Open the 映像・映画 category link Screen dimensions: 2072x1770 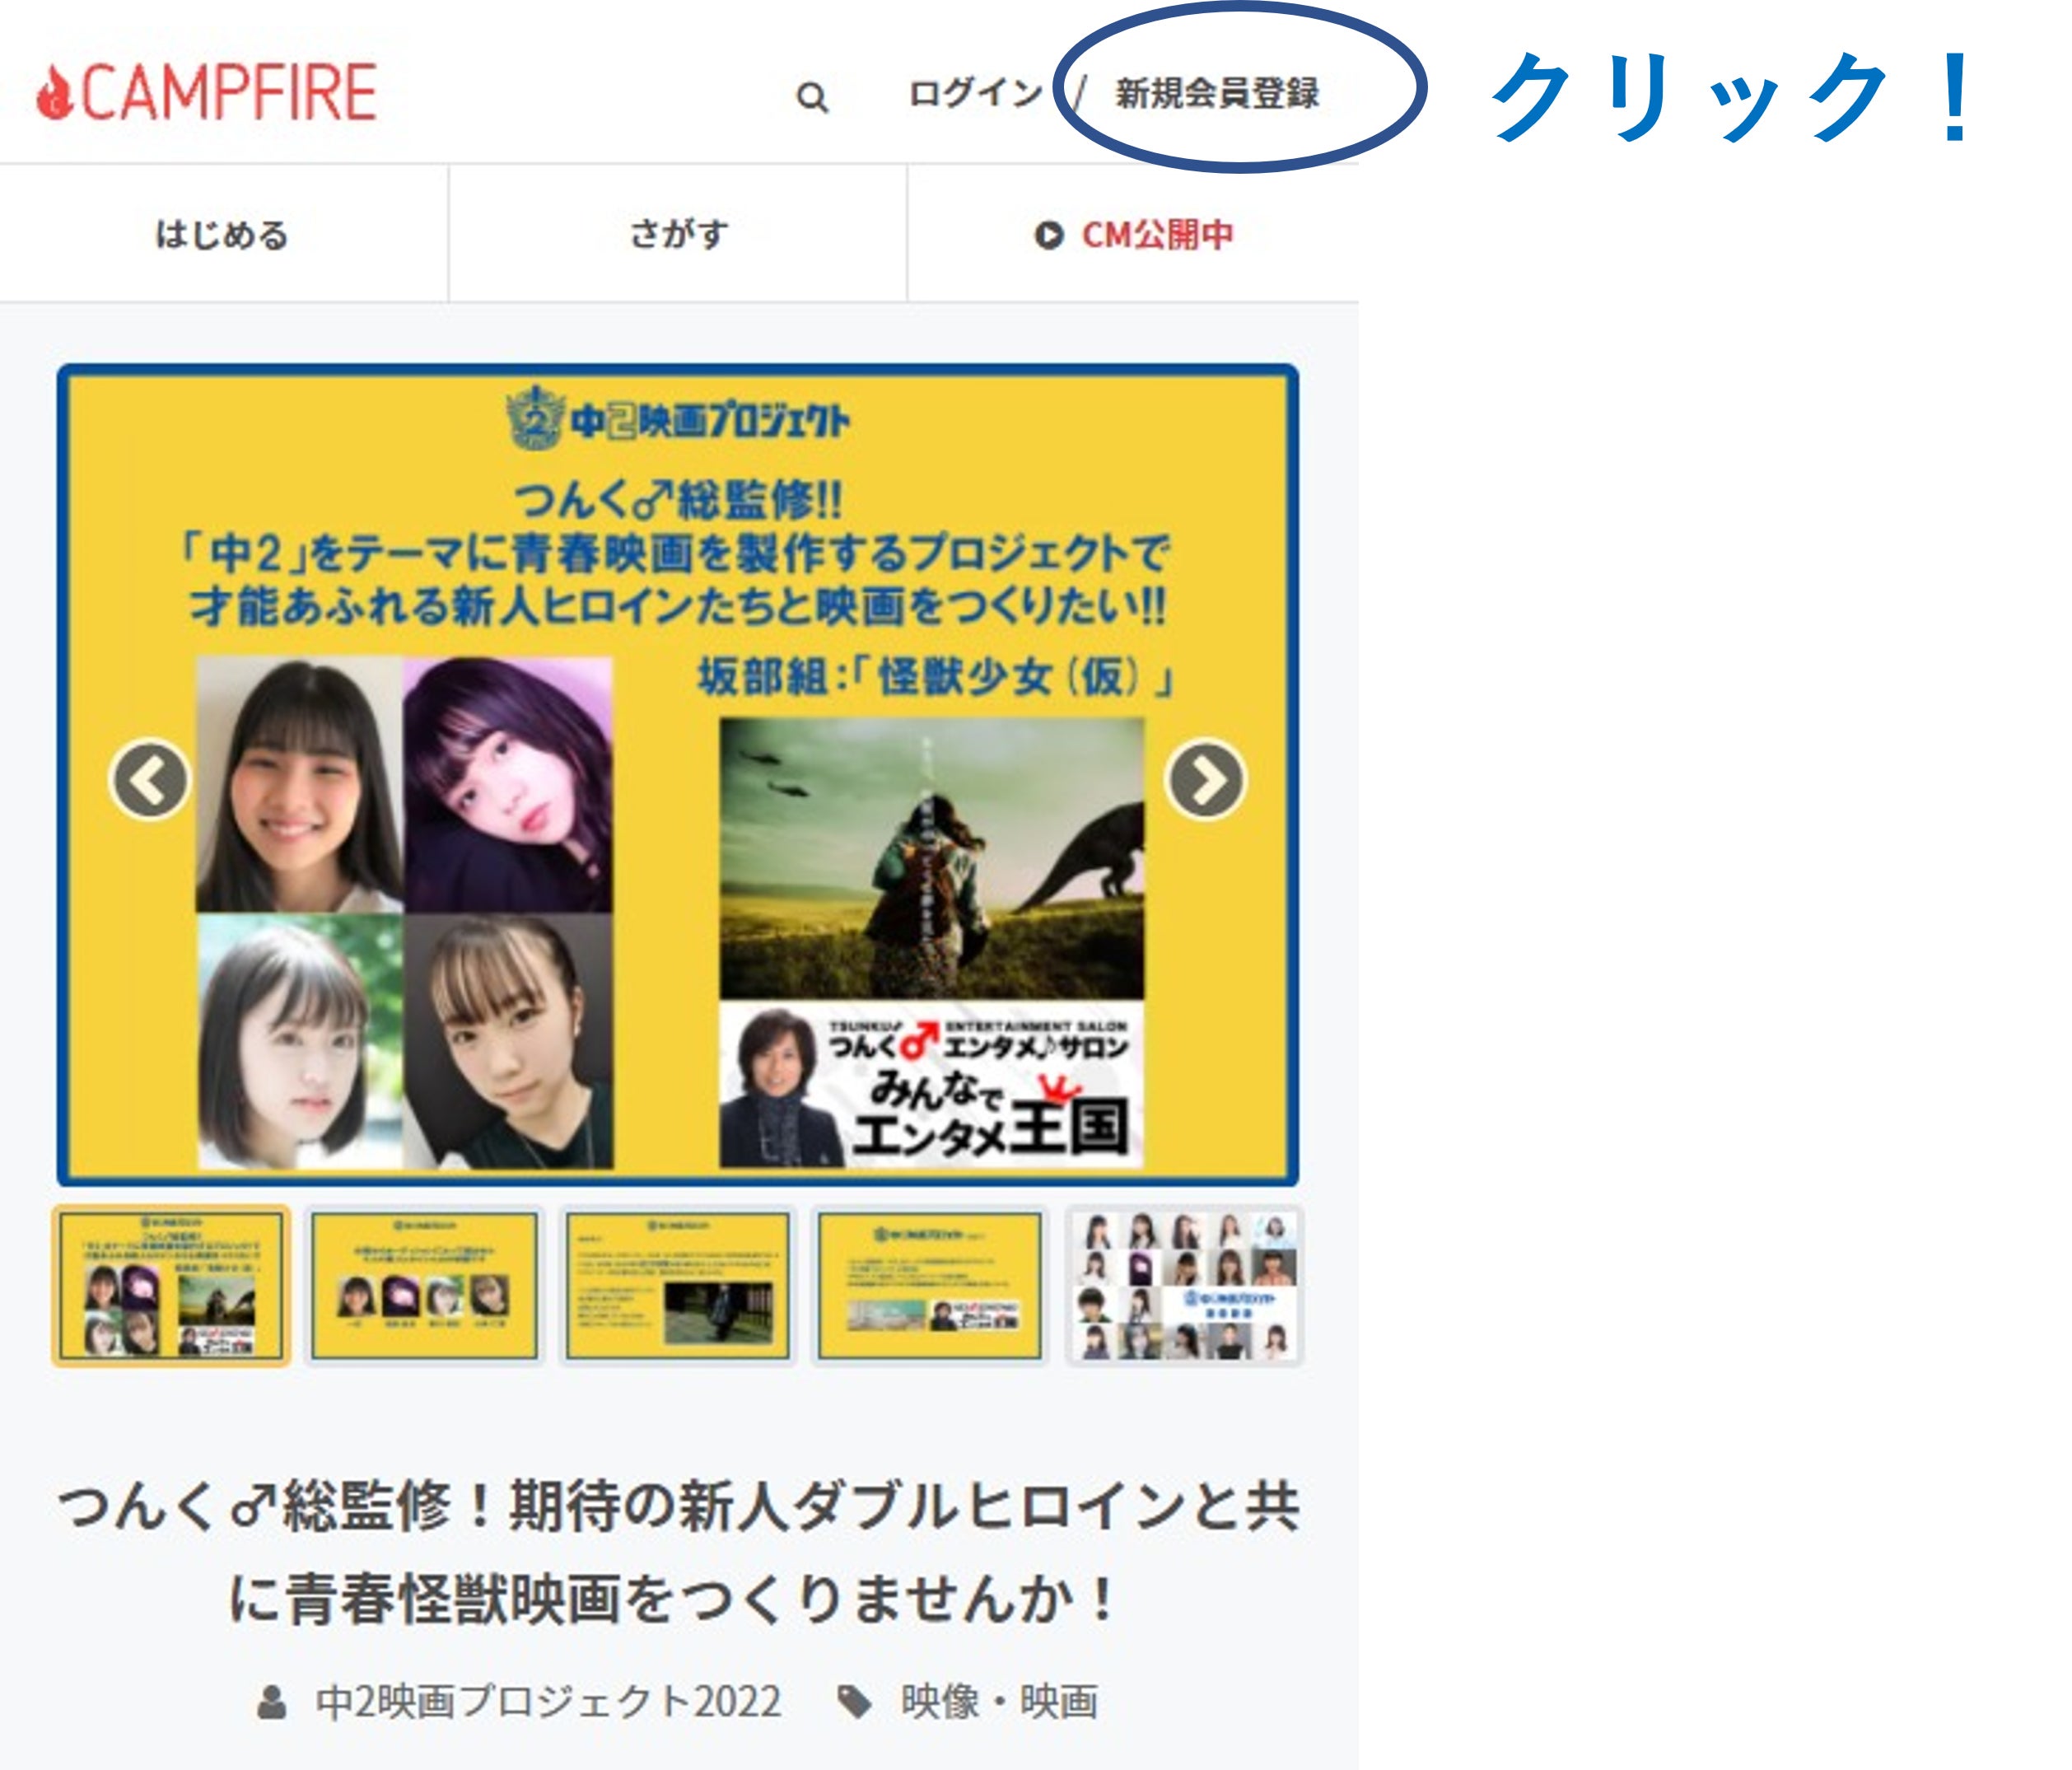[998, 1701]
